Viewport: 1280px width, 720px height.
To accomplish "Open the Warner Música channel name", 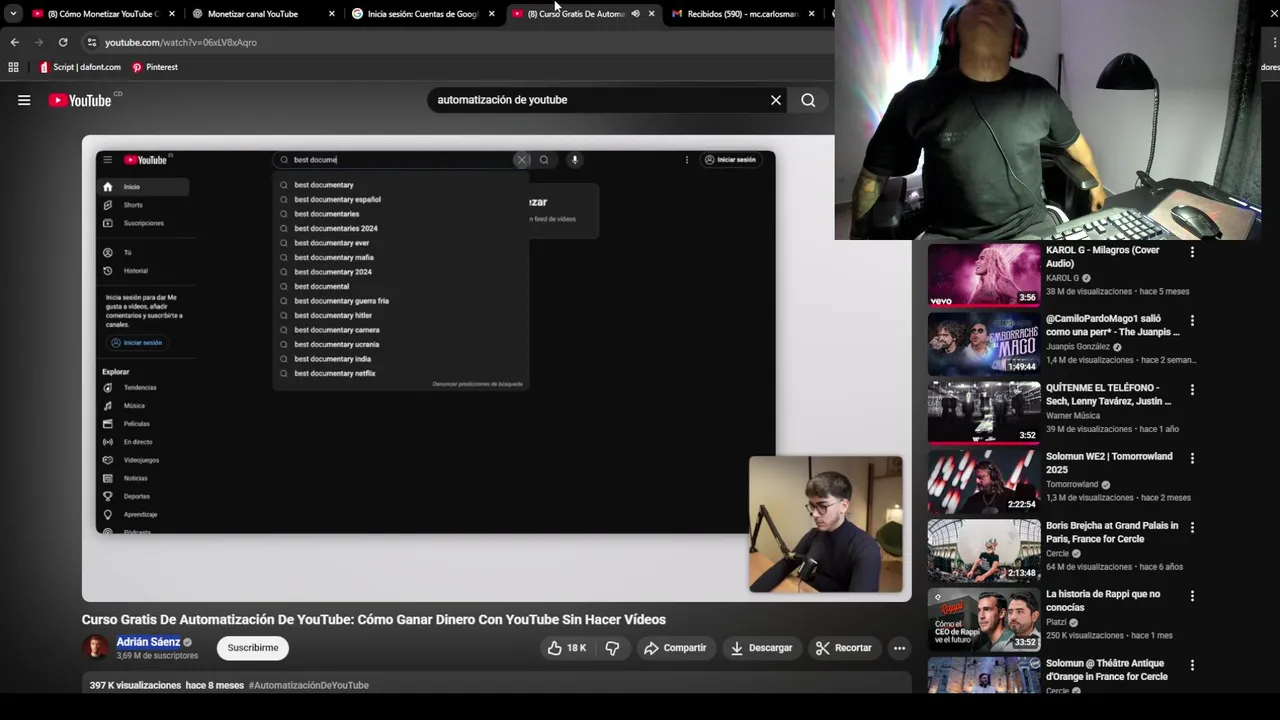I will click(x=1073, y=416).
